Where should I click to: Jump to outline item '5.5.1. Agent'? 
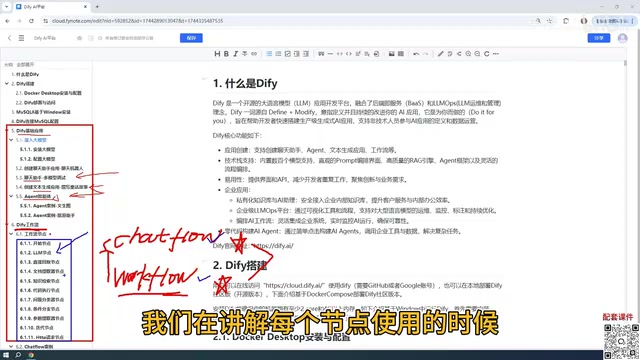(x=45, y=206)
